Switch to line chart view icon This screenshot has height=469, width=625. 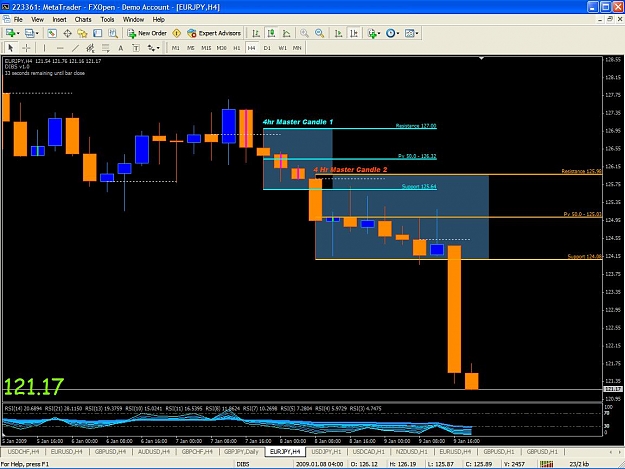(x=286, y=33)
